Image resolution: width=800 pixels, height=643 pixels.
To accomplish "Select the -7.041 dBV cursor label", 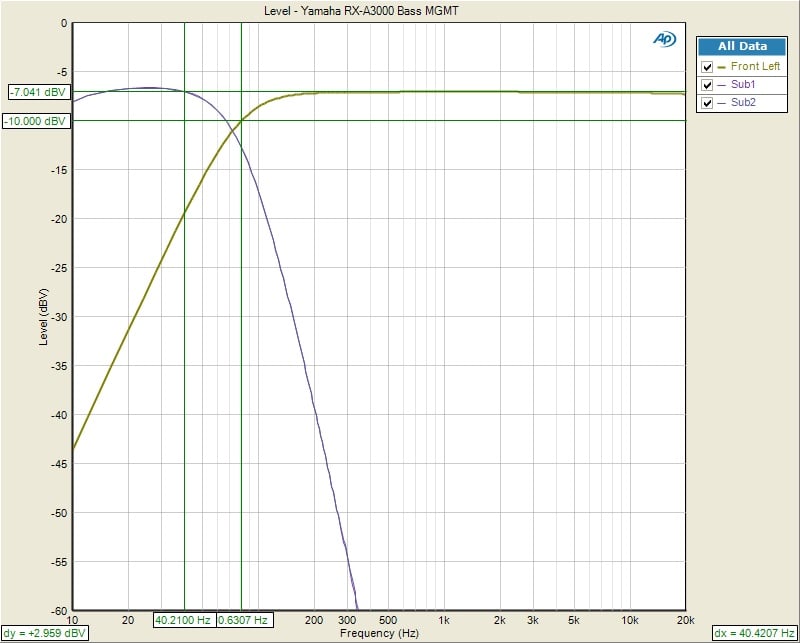I will [37, 92].
